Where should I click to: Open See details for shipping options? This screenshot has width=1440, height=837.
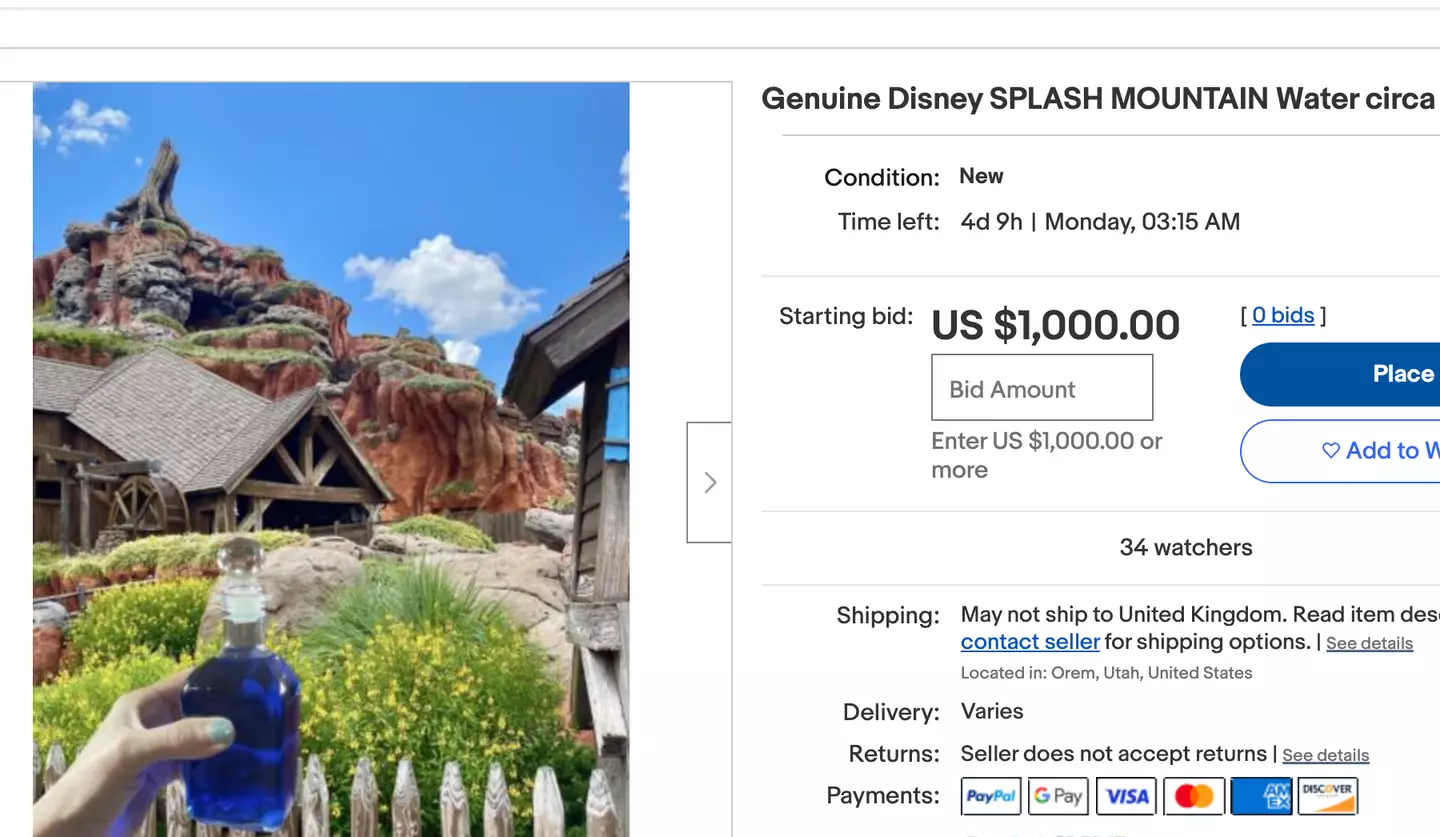[1369, 643]
